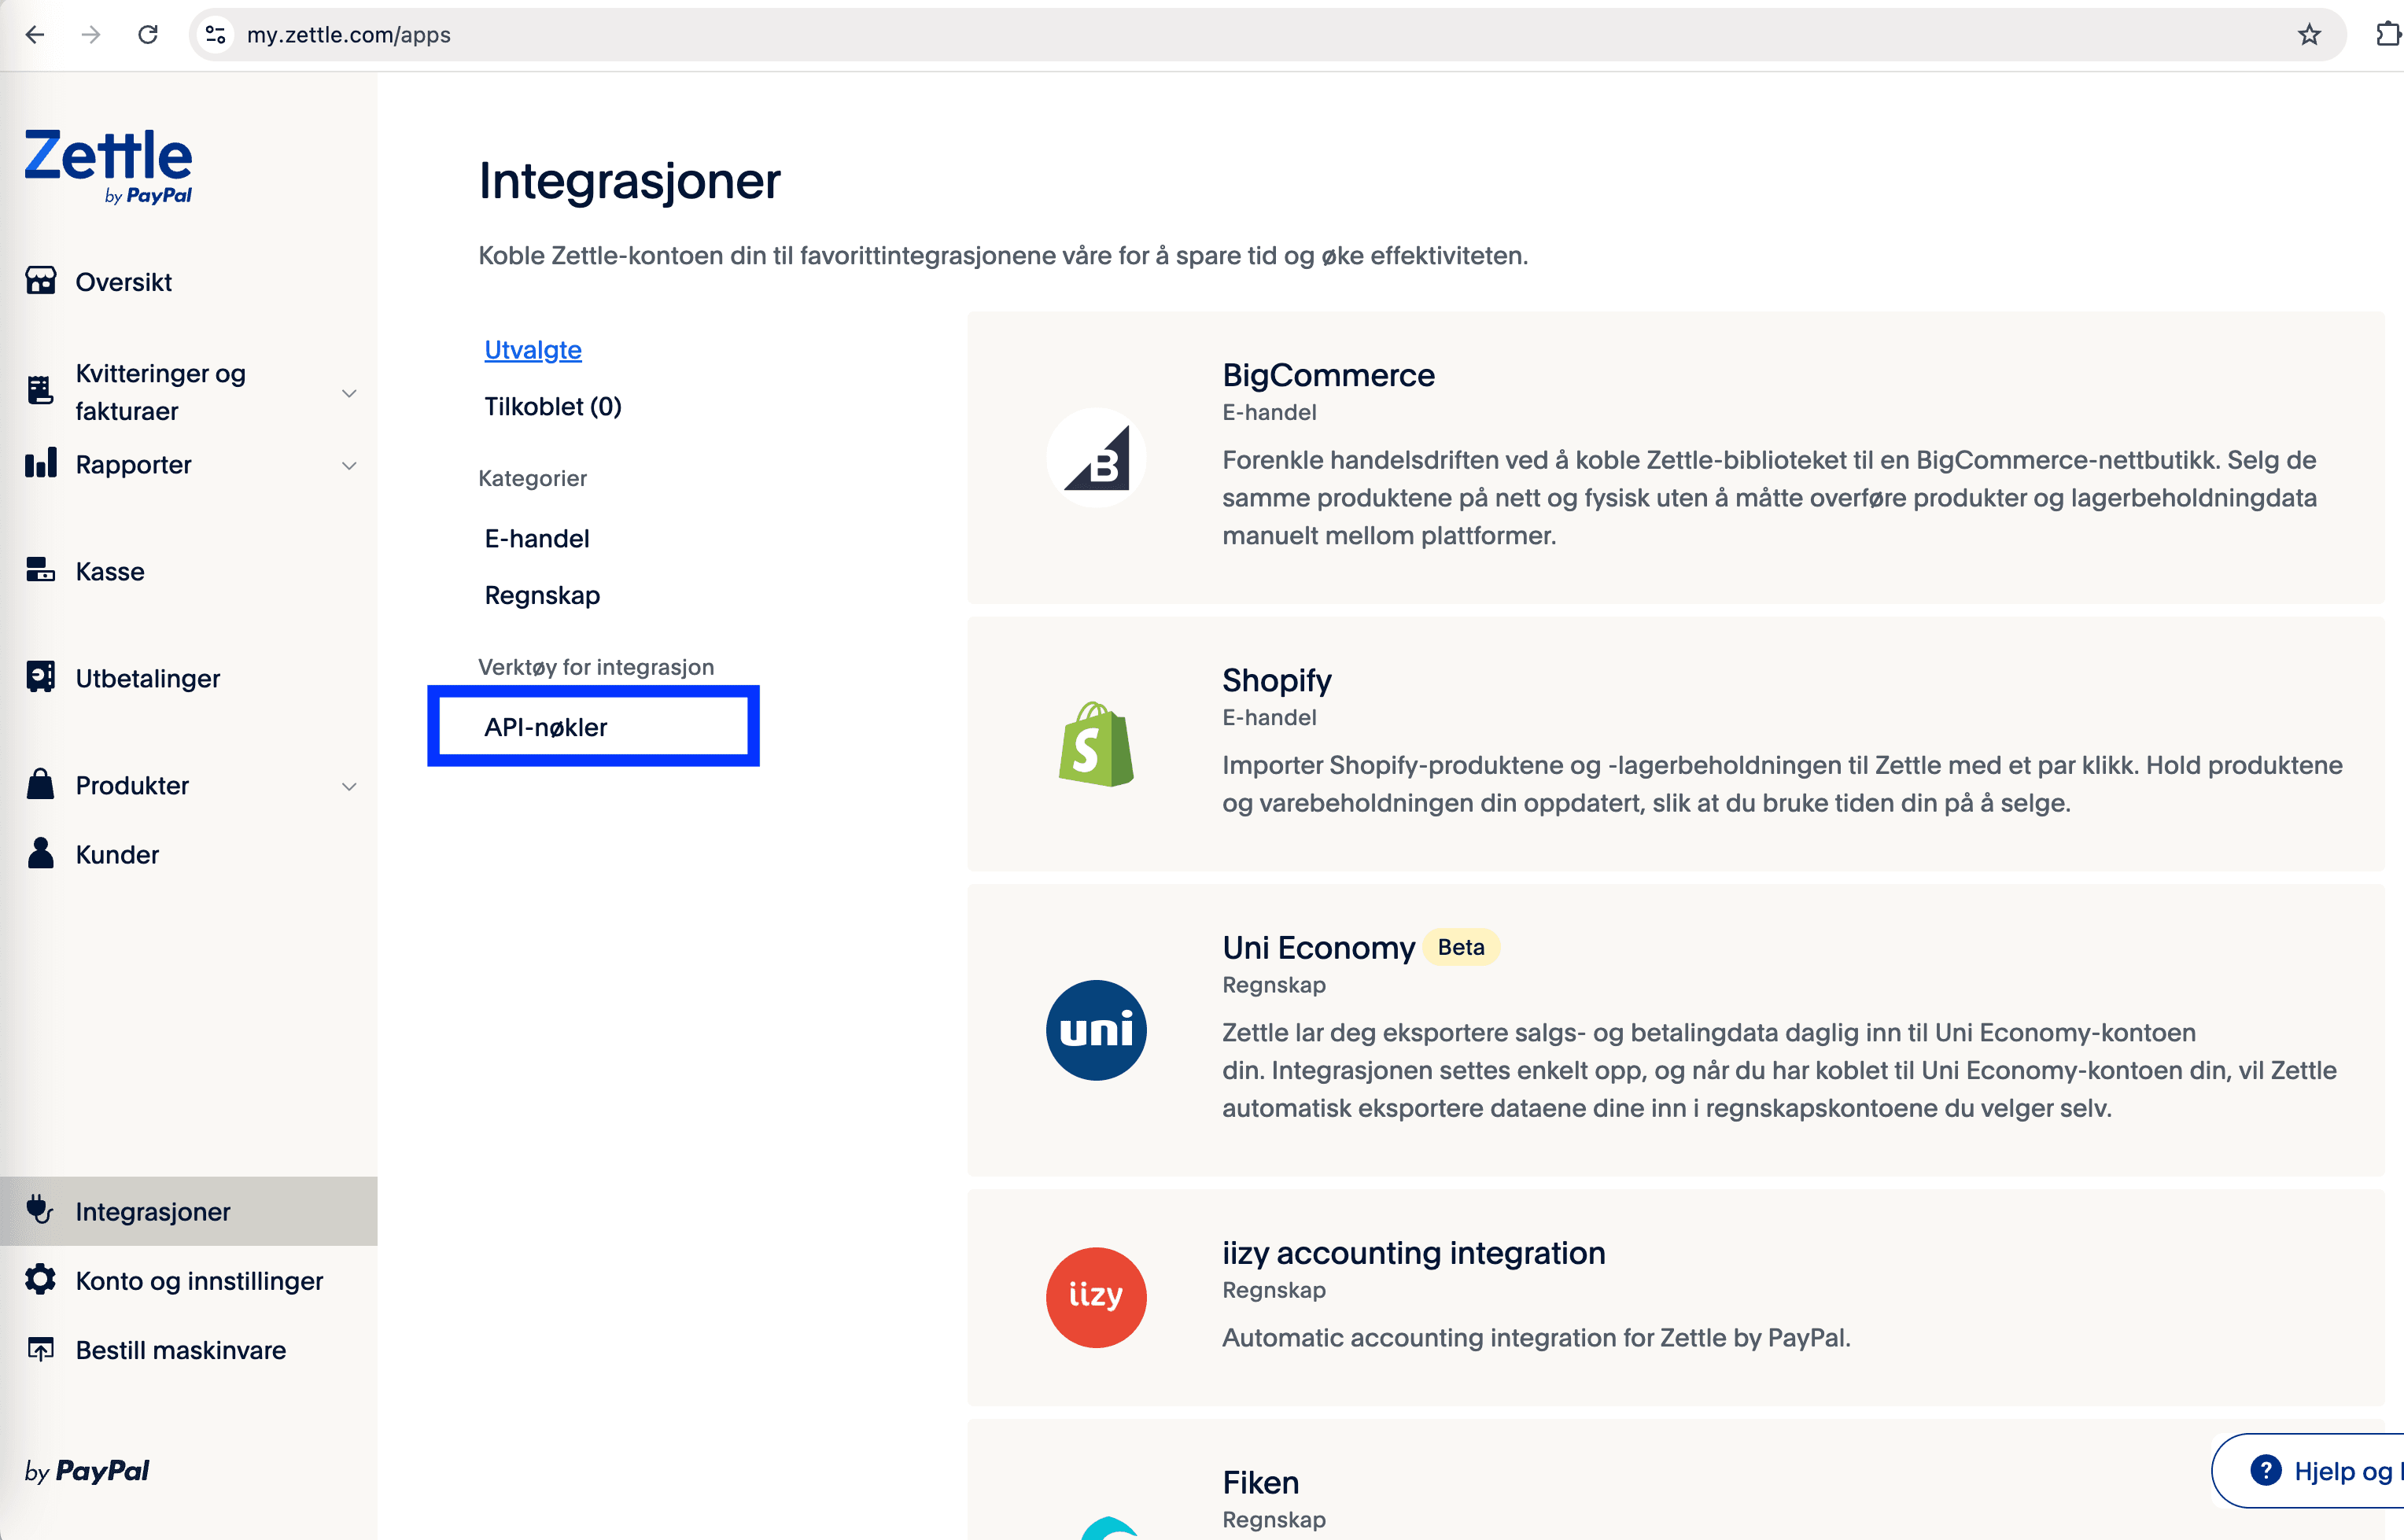The height and width of the screenshot is (1540, 2404).
Task: Bookmark page with the star icon
Action: (x=2309, y=35)
